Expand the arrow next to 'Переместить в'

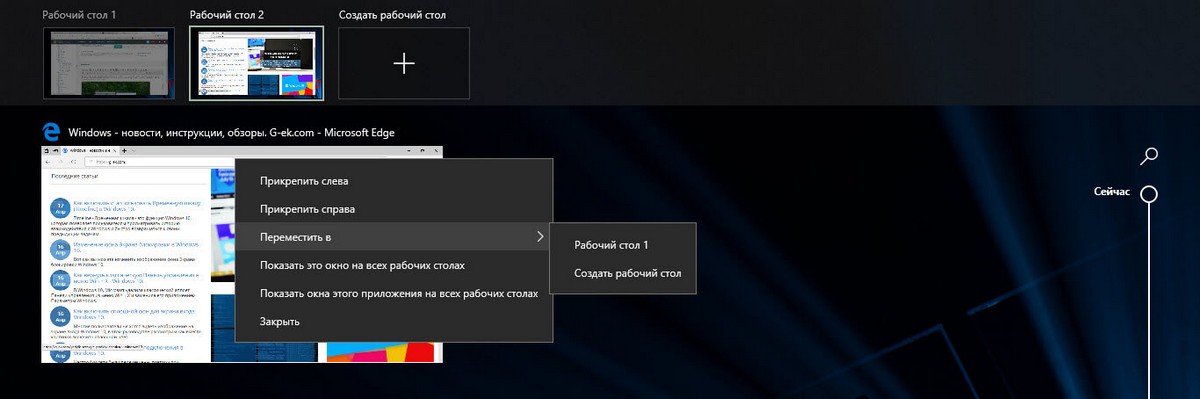[x=540, y=237]
